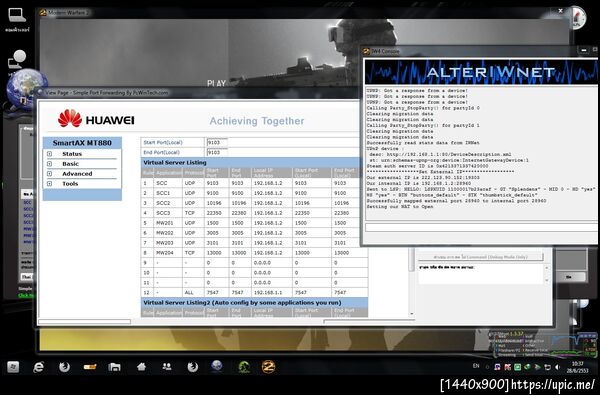Expand the Status tree node plus box
The width and height of the screenshot is (600, 395).
[49, 154]
